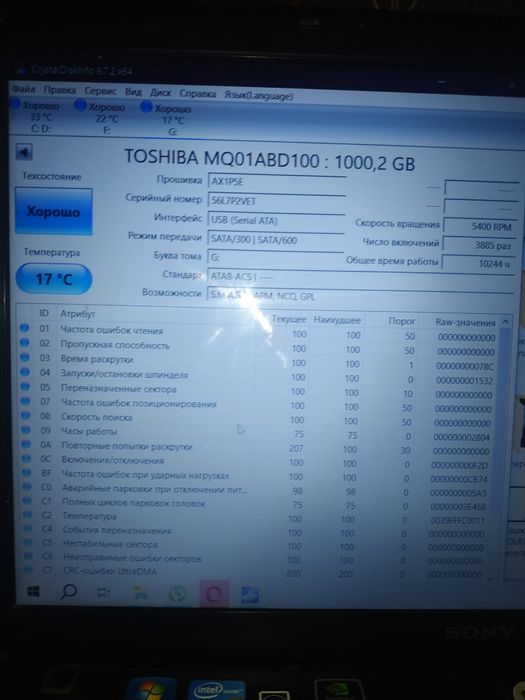Open the Справка menu
The image size is (525, 700).
(x=198, y=94)
